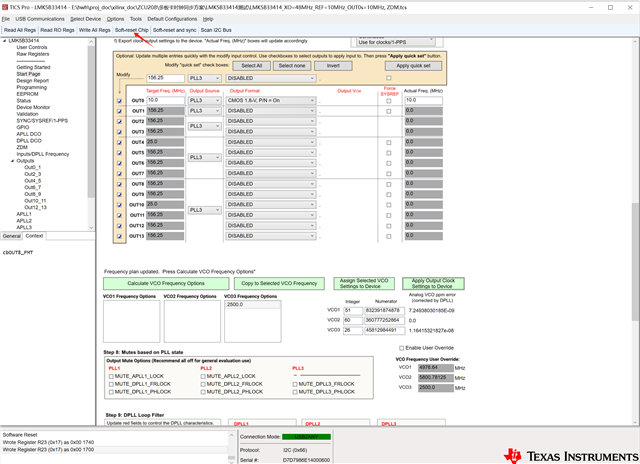640x464 pixels.
Task: Open OUT0 CMOS output format dropdown
Action: pyautogui.click(x=271, y=100)
